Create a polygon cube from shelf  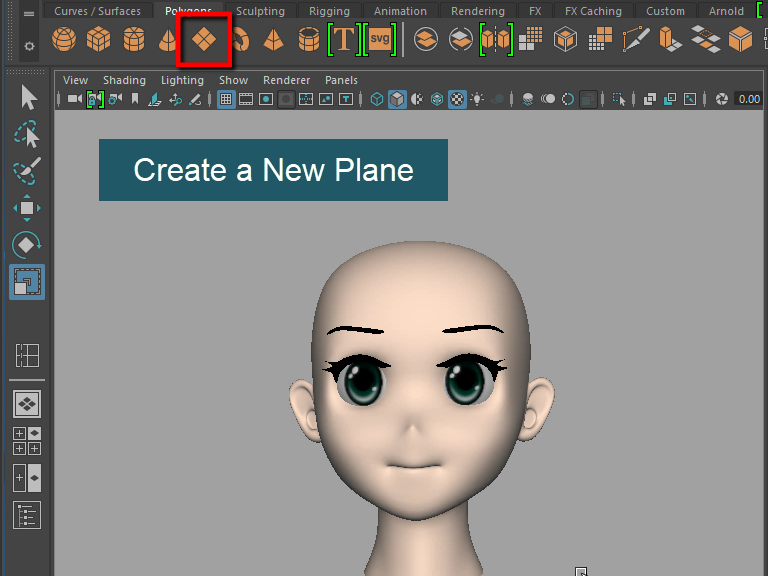click(x=98, y=40)
